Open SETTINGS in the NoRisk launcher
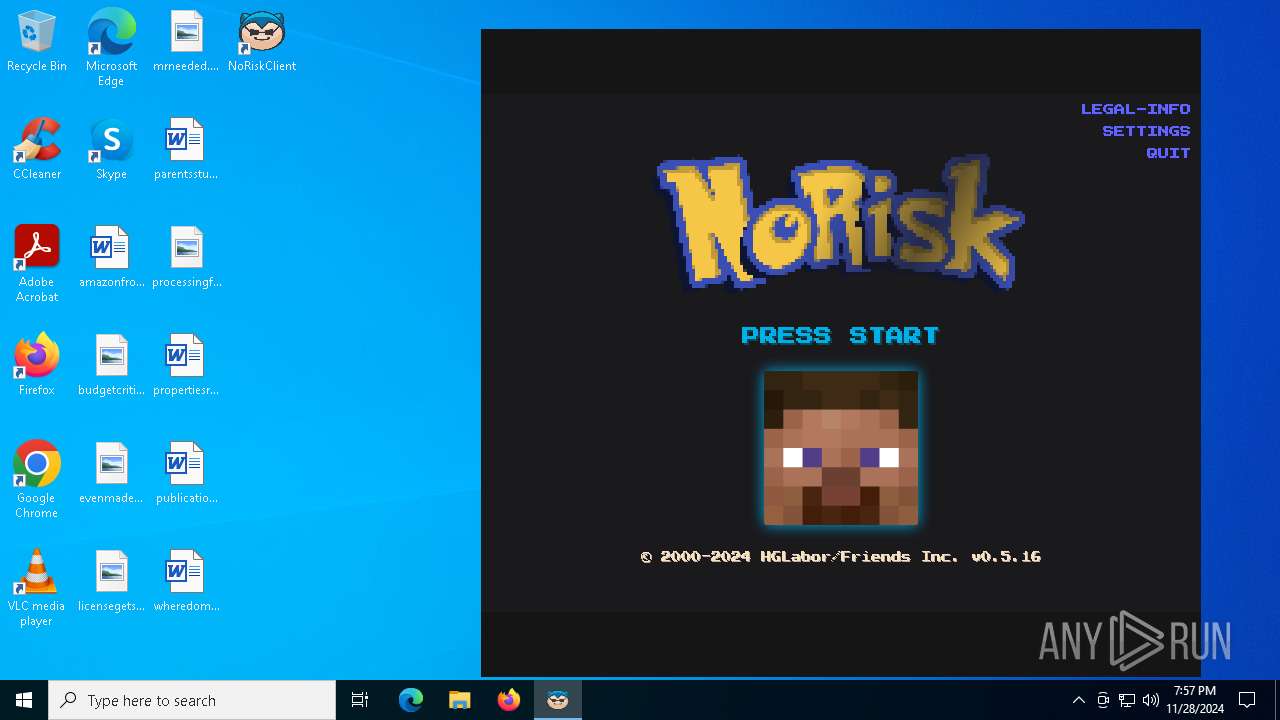Viewport: 1280px width, 720px height. [x=1146, y=131]
